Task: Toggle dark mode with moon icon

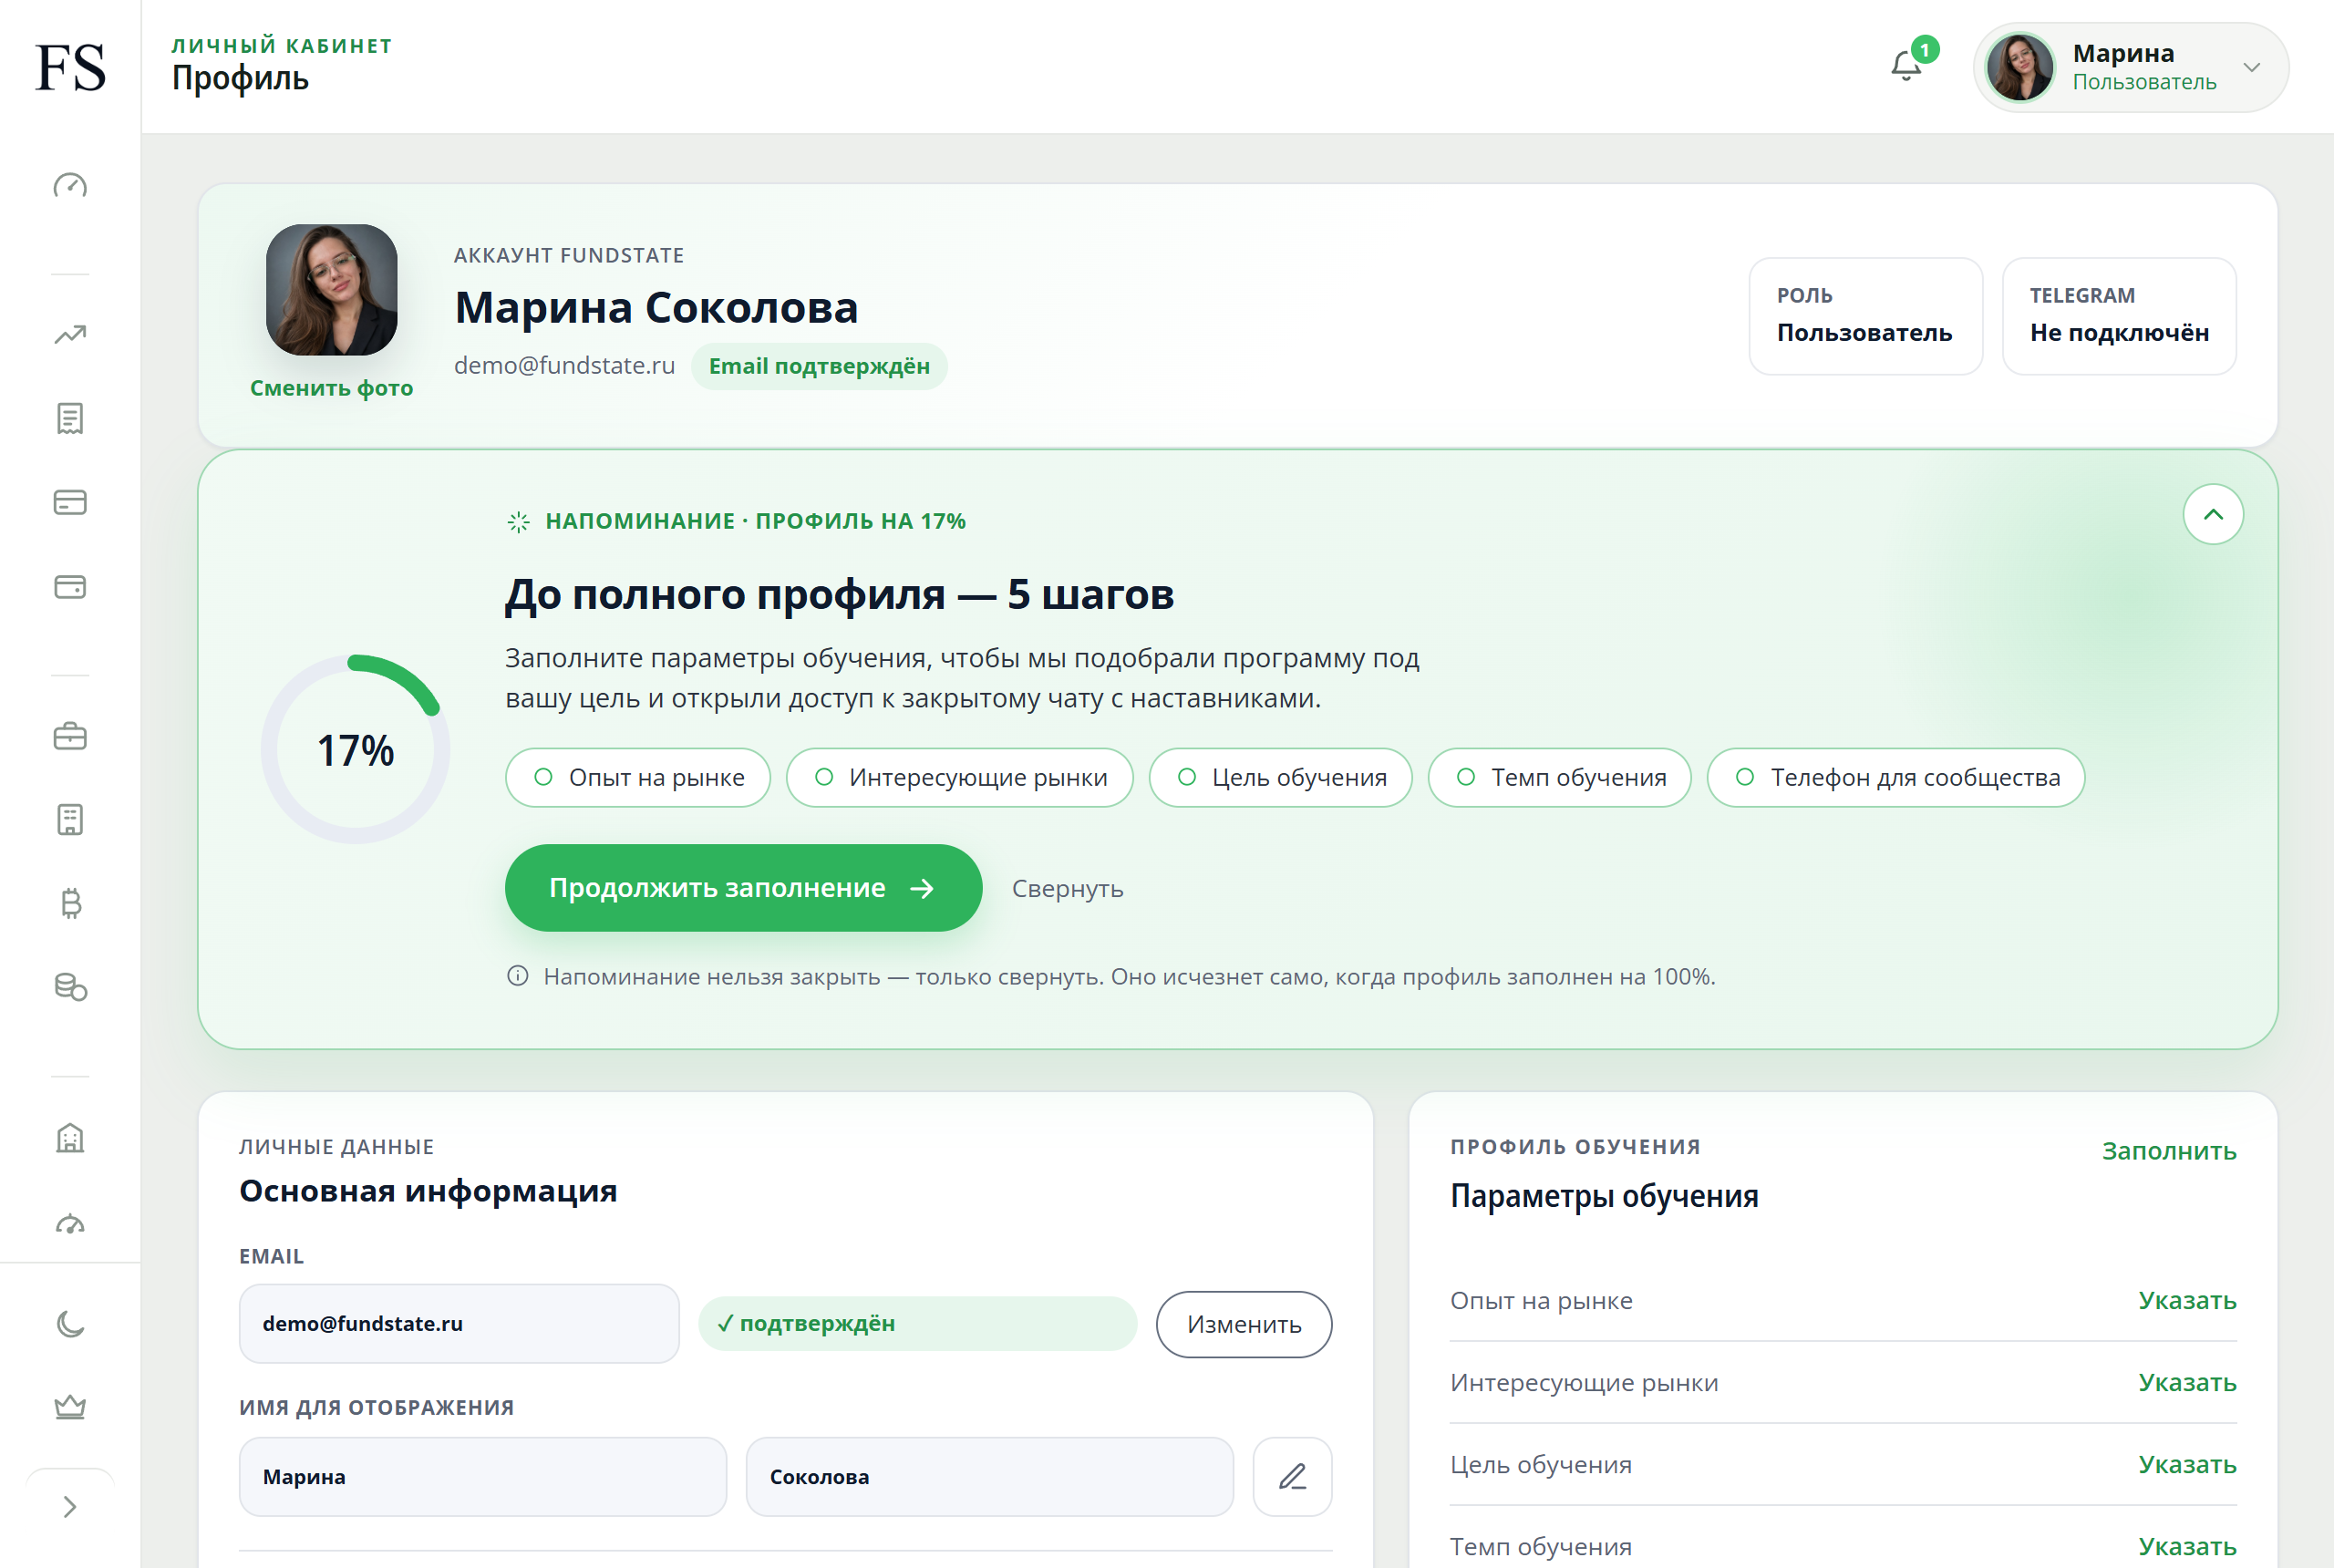Action: [70, 1324]
